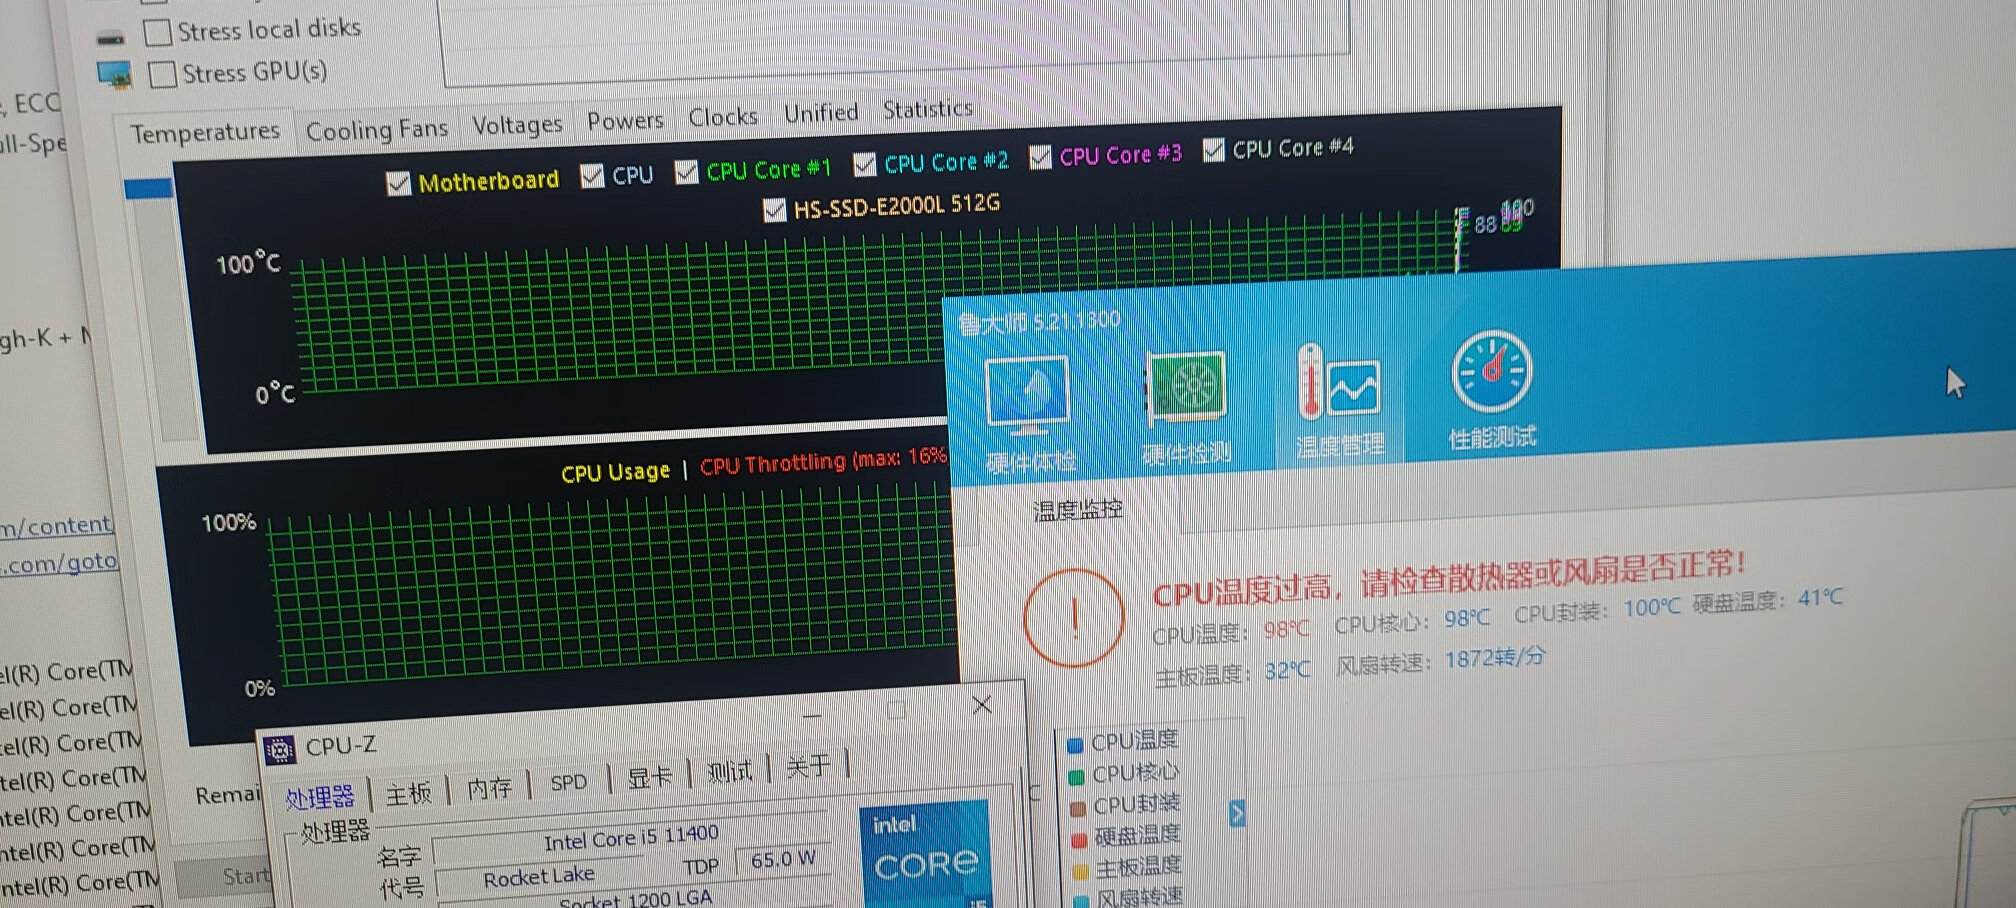Screen dimensions: 2016x908
Task: Toggle the CPU Core #4 checkbox
Action: (1213, 150)
